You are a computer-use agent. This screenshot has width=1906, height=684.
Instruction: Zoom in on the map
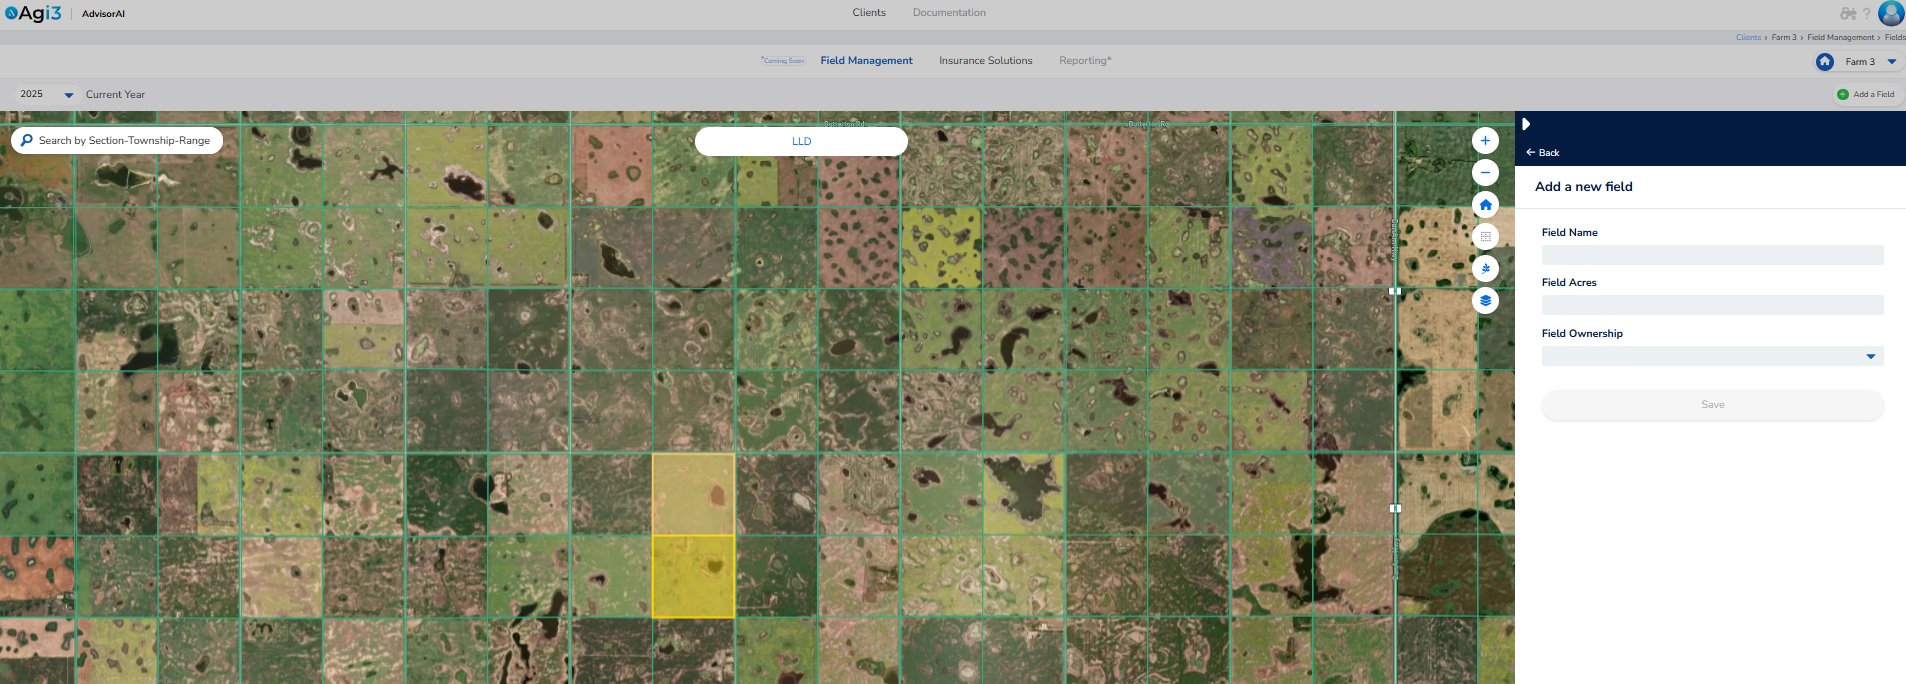point(1485,141)
